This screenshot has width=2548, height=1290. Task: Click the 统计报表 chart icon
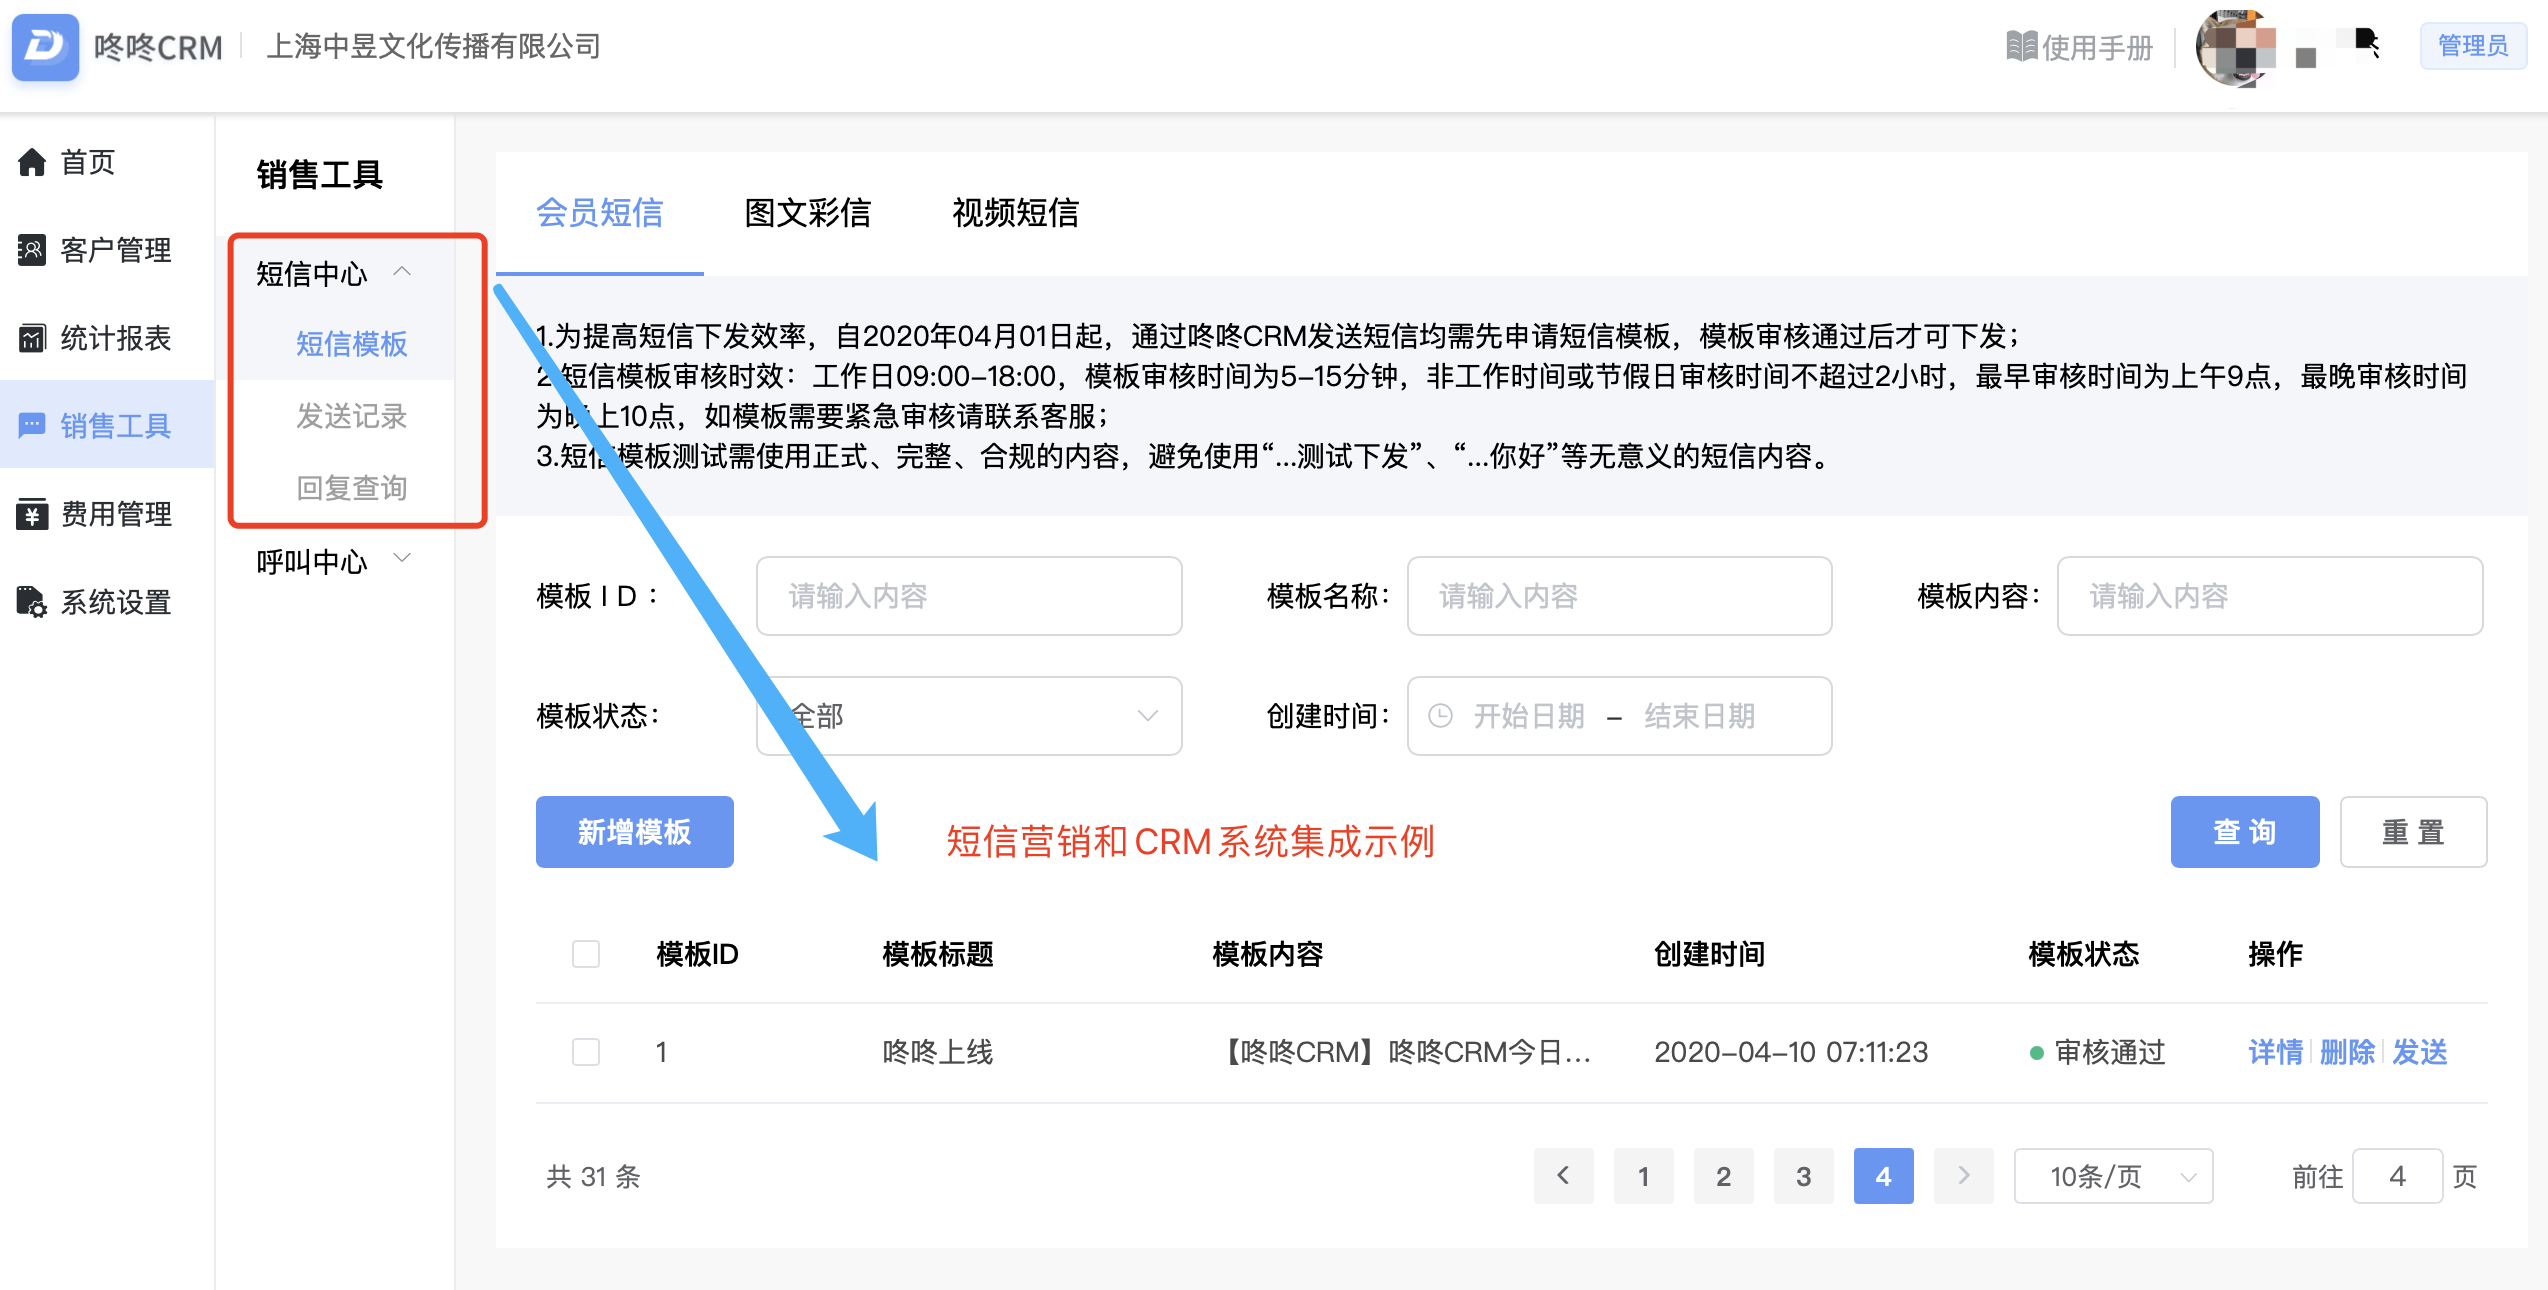[32, 338]
